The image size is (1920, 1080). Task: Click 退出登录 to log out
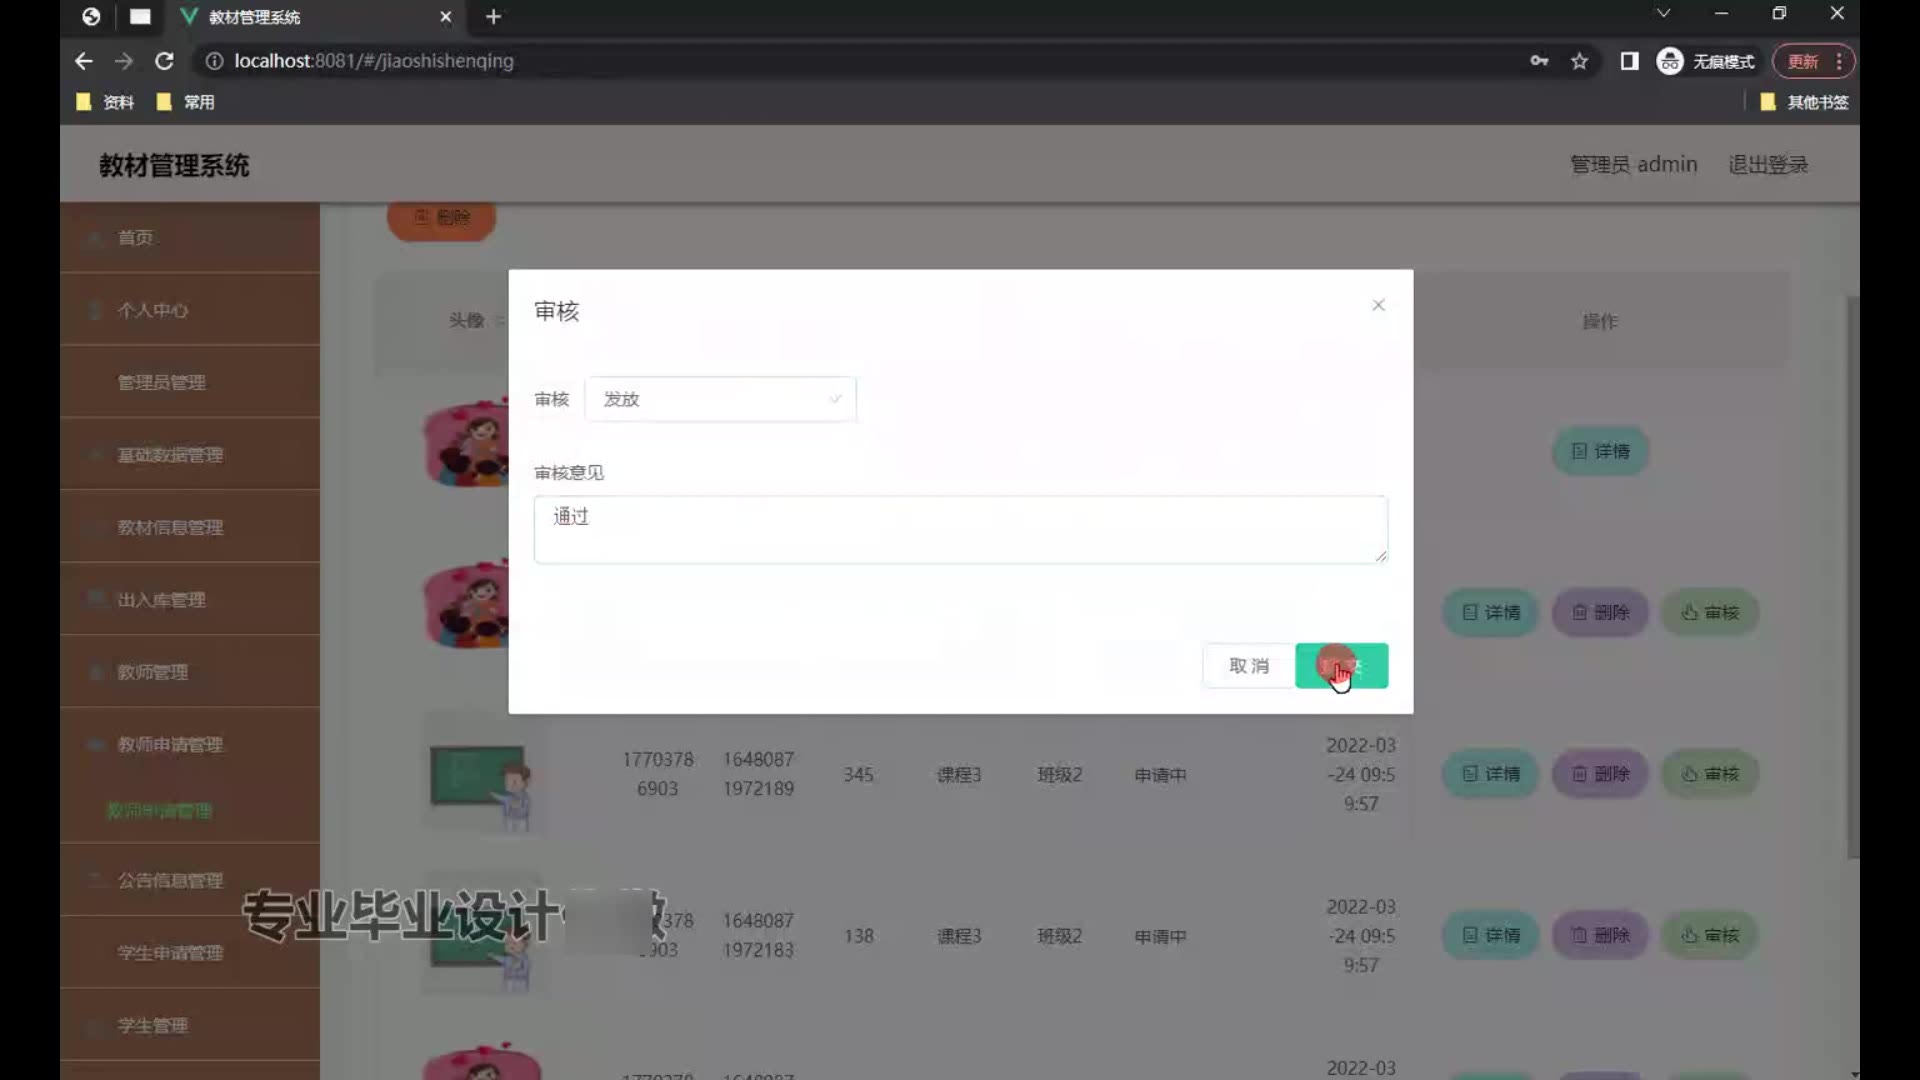1768,165
